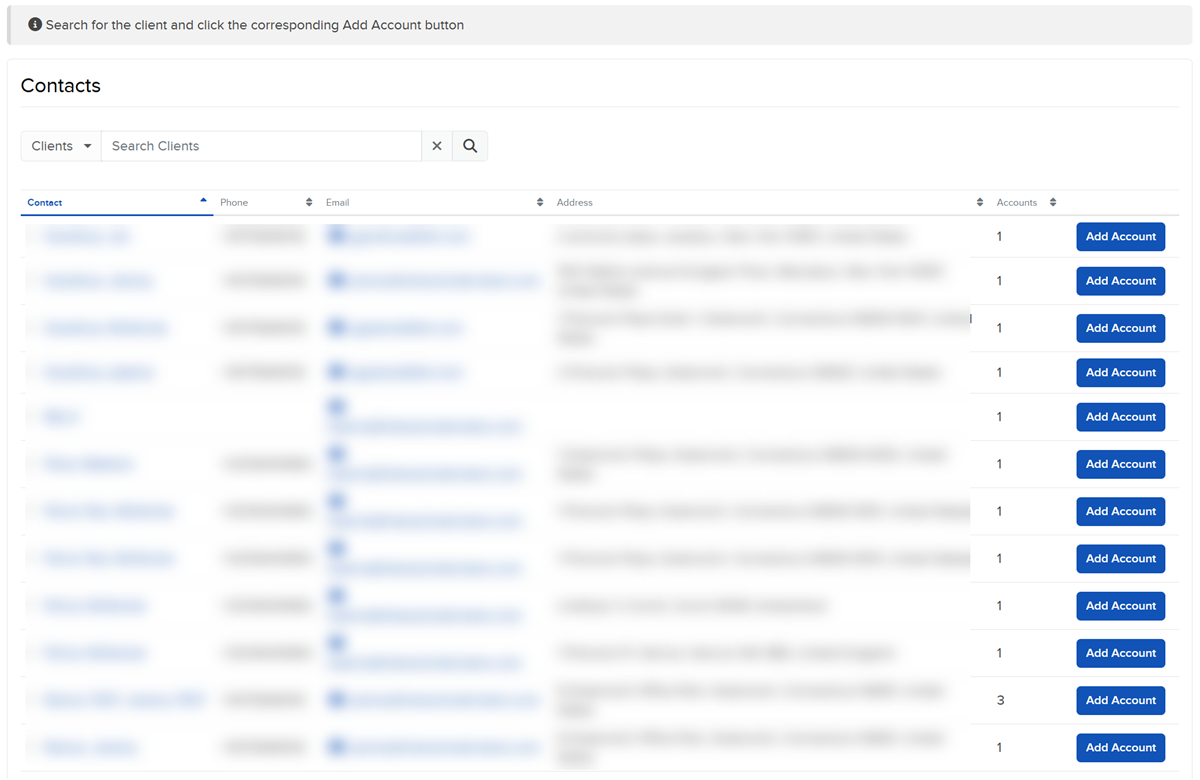Screen dimensions: 1200x780
Task: Click Add Account in the first row
Action: [1120, 237]
